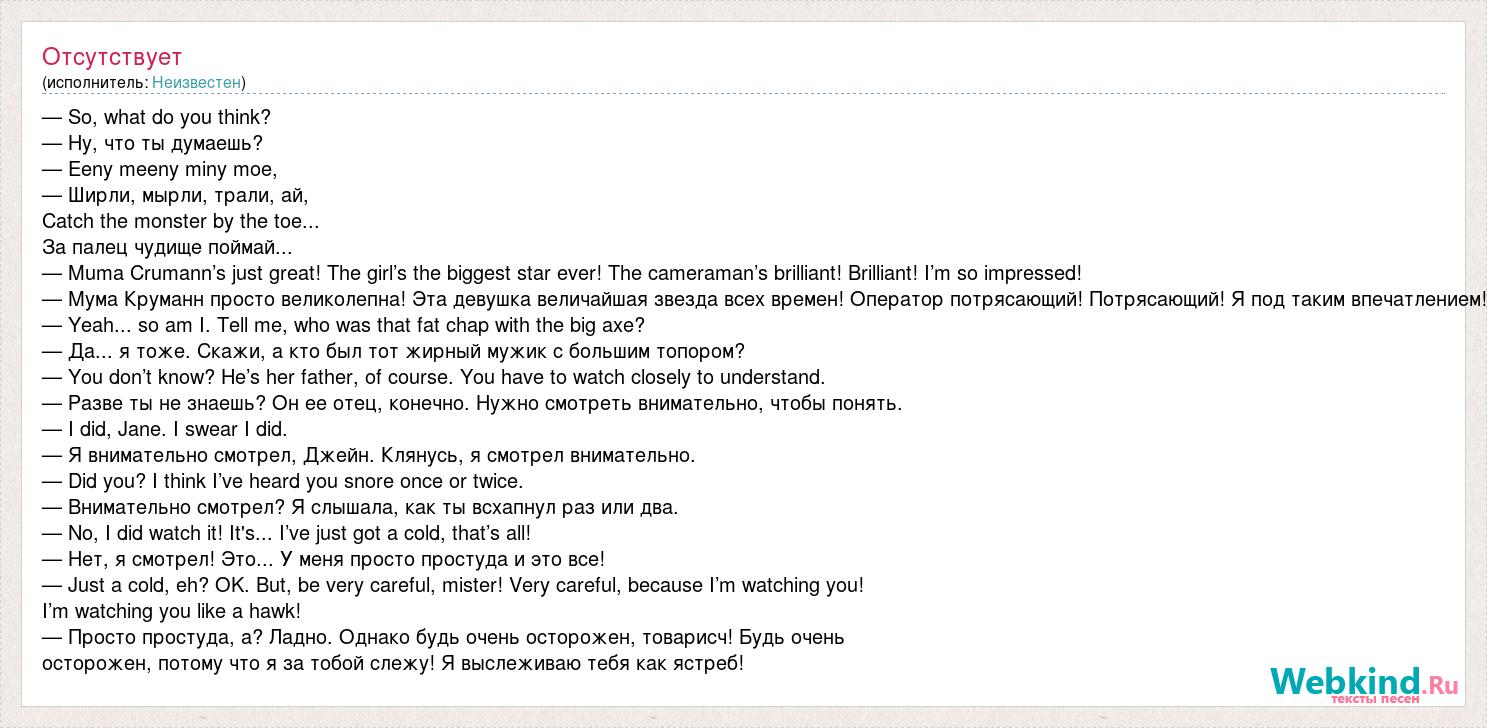This screenshot has width=1487, height=728.
Task: Click the line 'I did, Jane. I swear I did.'
Action: [165, 430]
